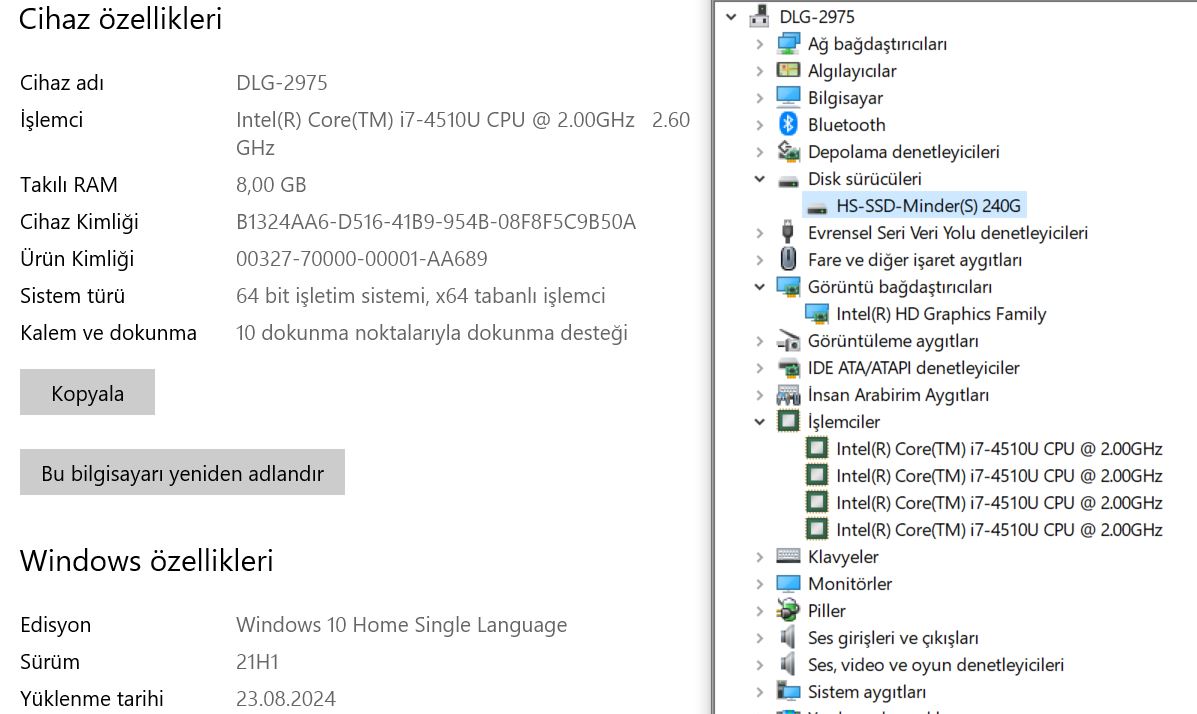Click the Kopyala button
This screenshot has width=1197, height=714.
click(x=87, y=393)
